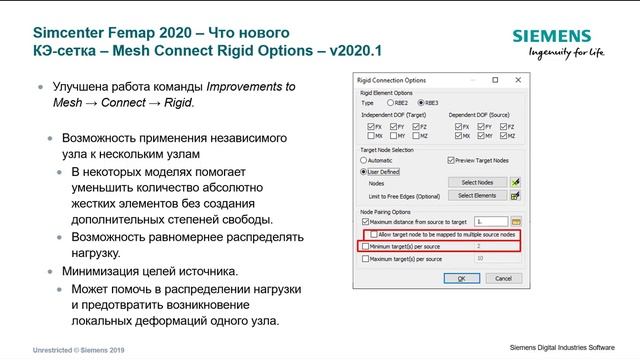This screenshot has width=640, height=360.
Task: Click the measure distance icon beside distance field
Action: [516, 222]
